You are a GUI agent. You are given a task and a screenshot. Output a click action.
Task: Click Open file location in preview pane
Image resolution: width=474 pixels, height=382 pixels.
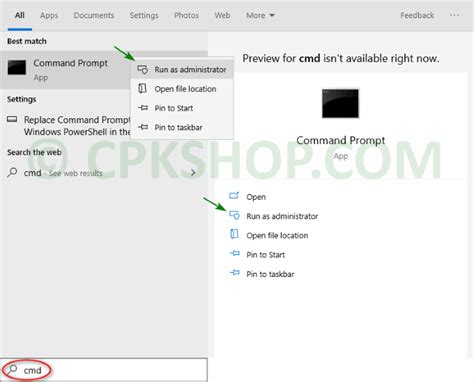click(x=277, y=236)
